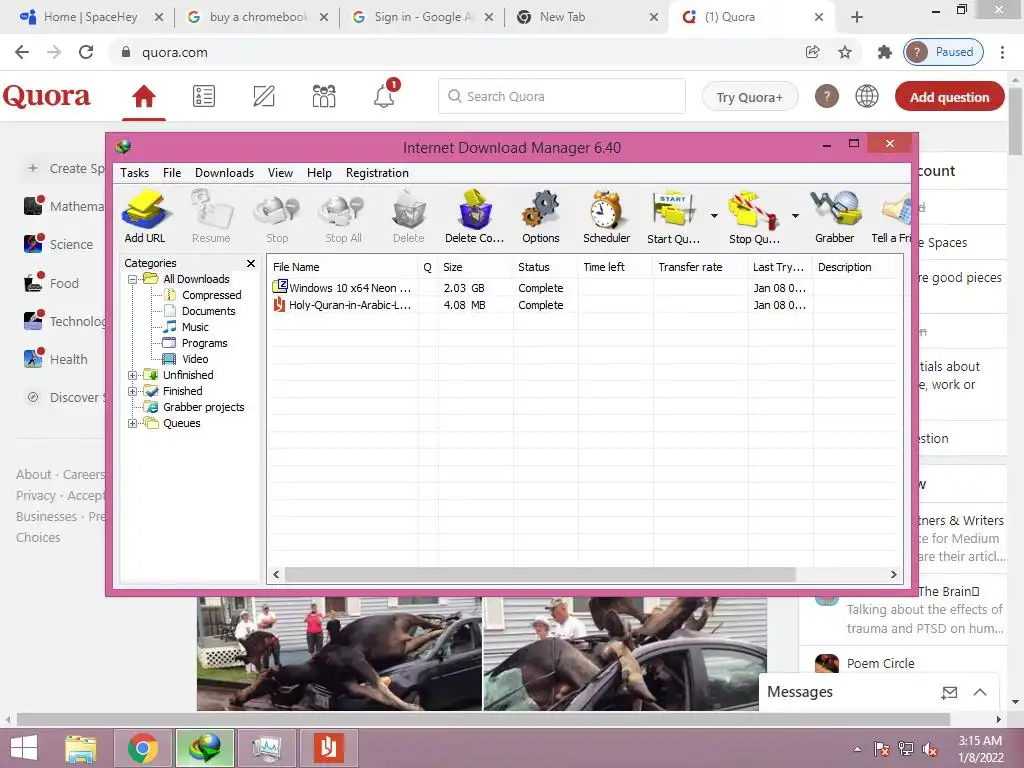Sort by Size column header
1024x768 pixels.
[475, 267]
